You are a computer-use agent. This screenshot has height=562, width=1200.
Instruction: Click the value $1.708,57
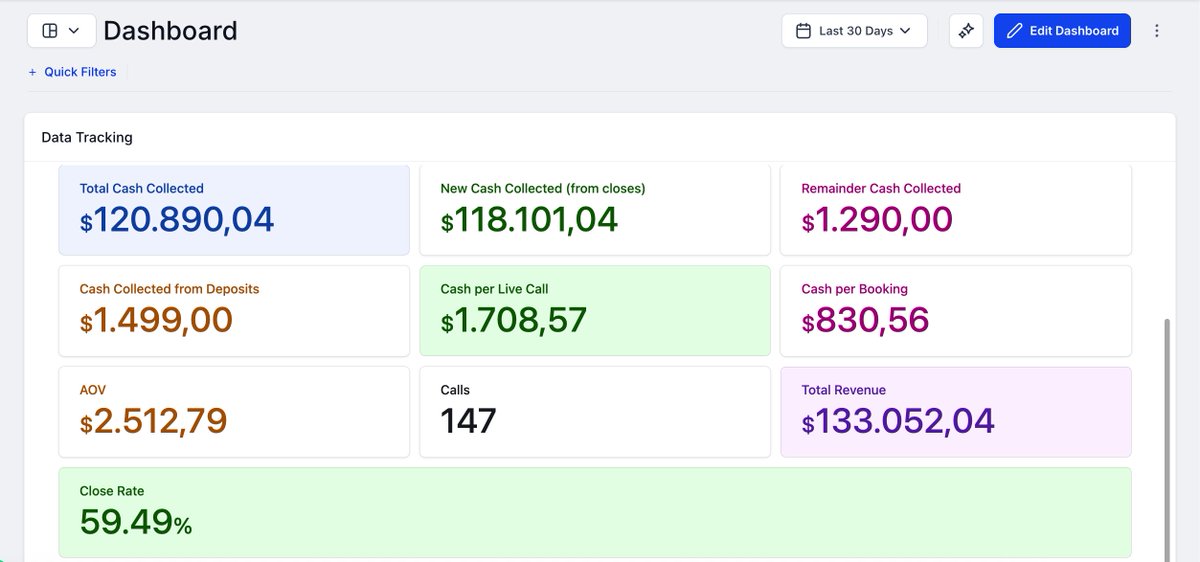tap(514, 320)
